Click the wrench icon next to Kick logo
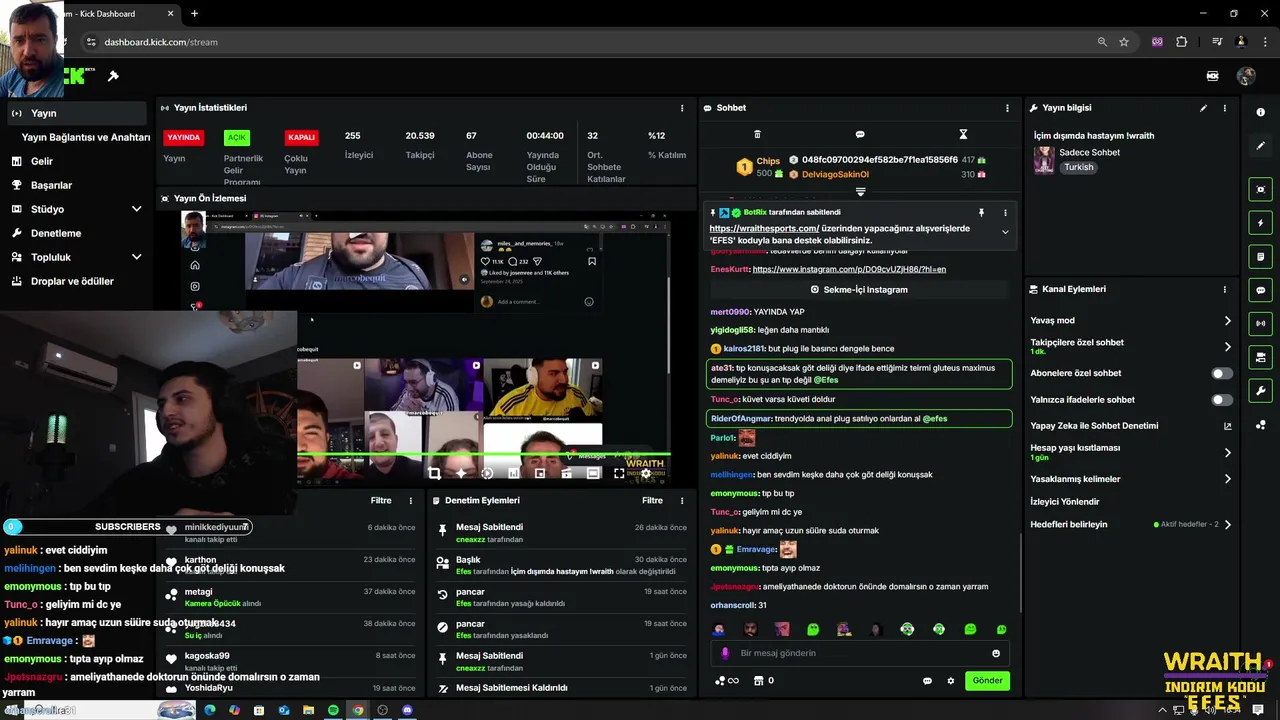The width and height of the screenshot is (1280, 720). coord(113,76)
